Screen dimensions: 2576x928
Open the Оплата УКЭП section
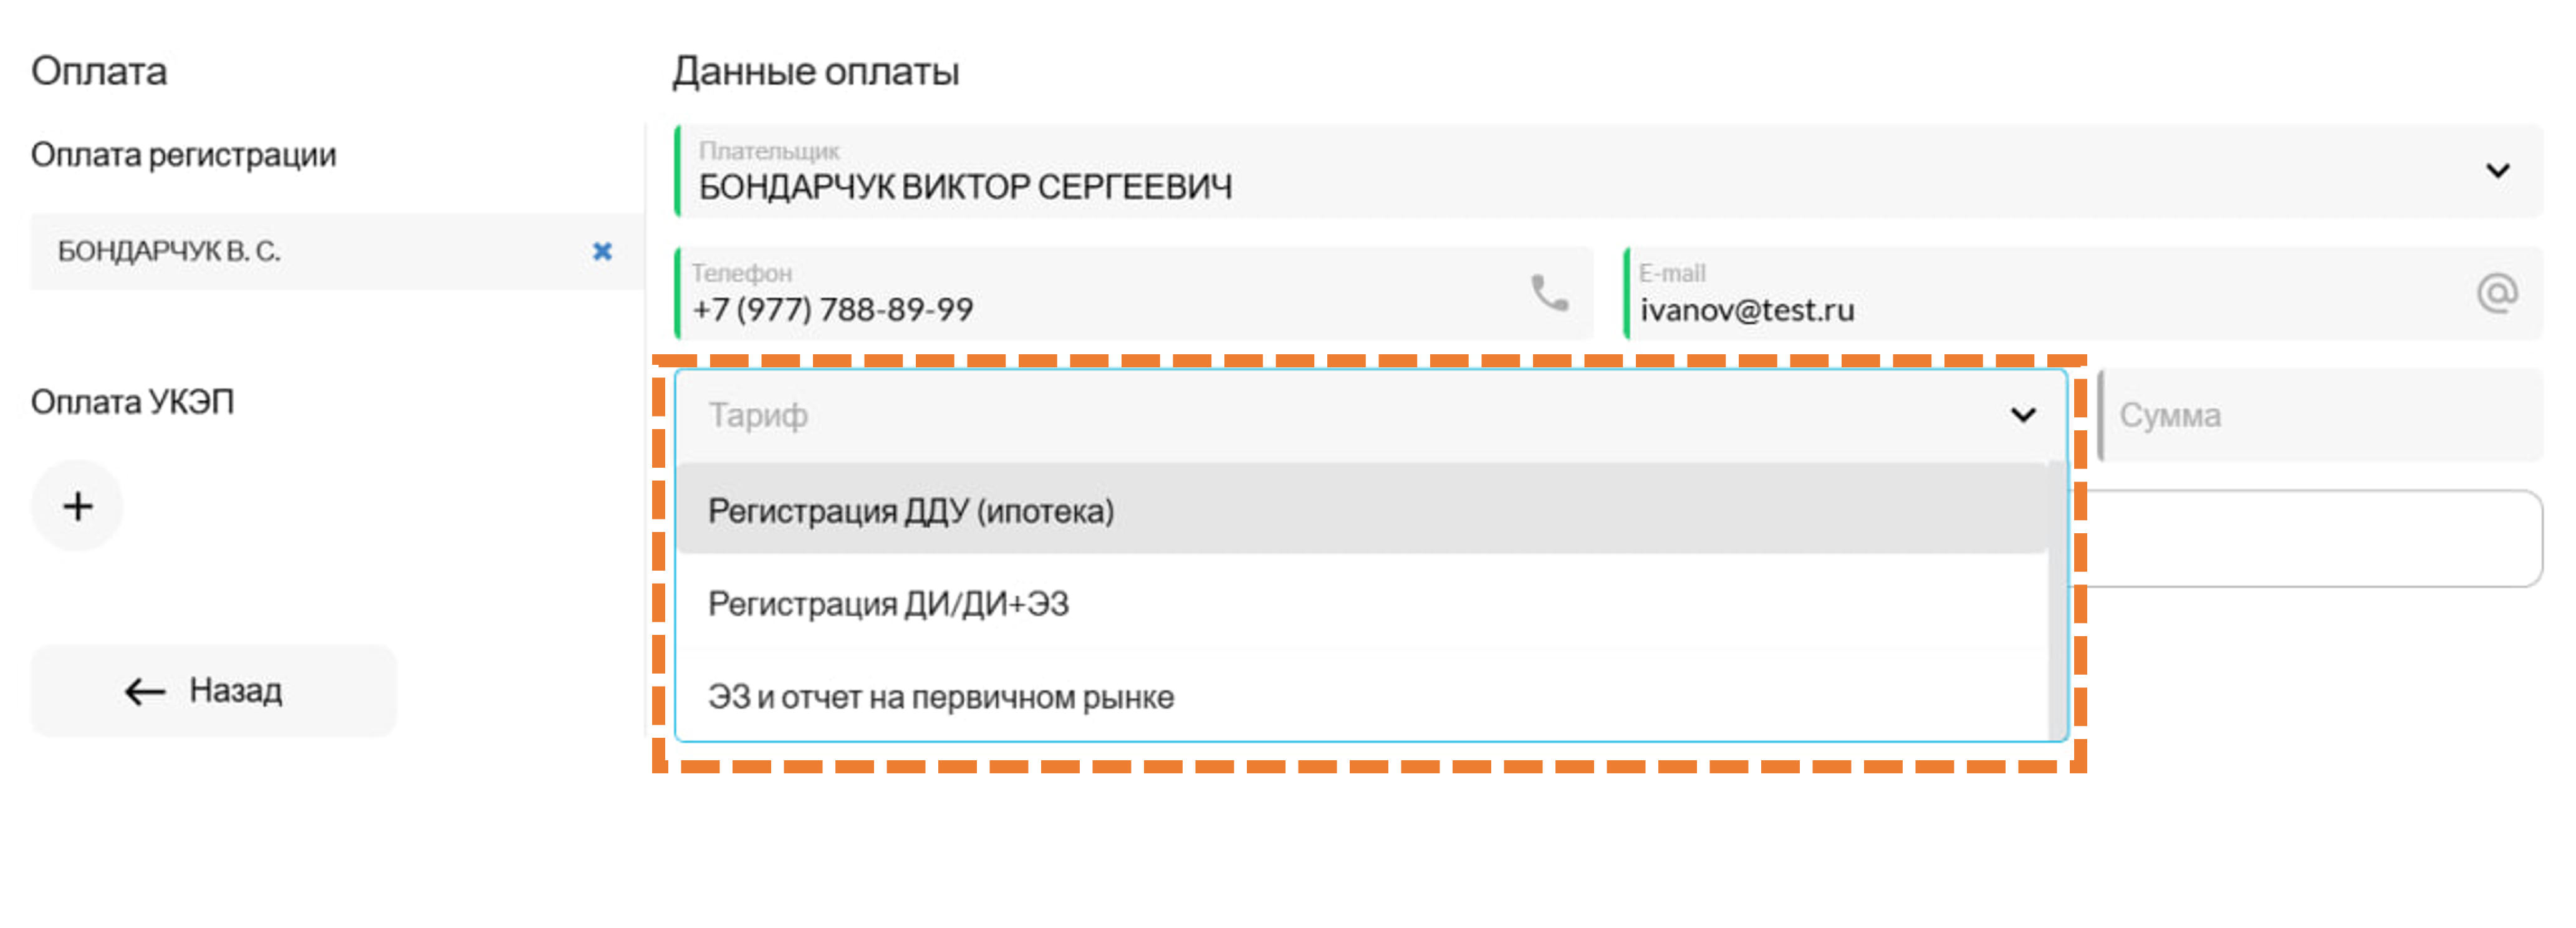coord(132,402)
